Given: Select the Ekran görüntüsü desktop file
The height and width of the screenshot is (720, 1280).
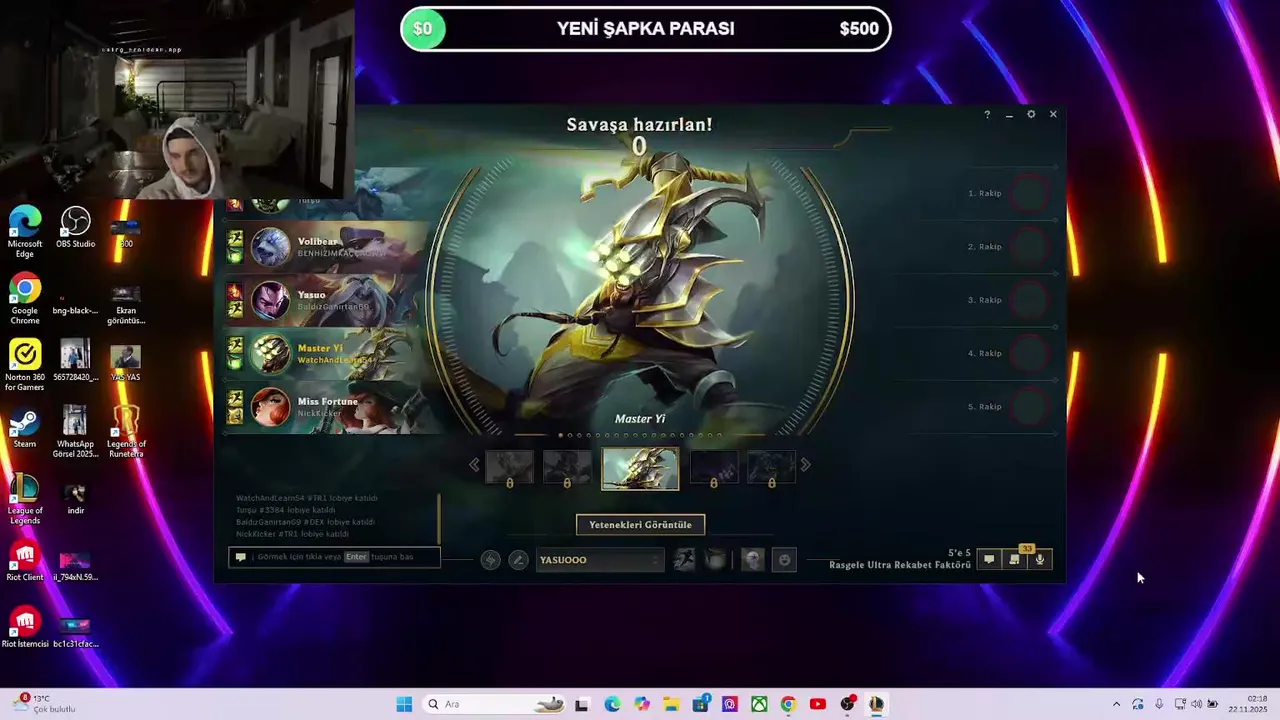Looking at the screenshot, I should pyautogui.click(x=126, y=303).
